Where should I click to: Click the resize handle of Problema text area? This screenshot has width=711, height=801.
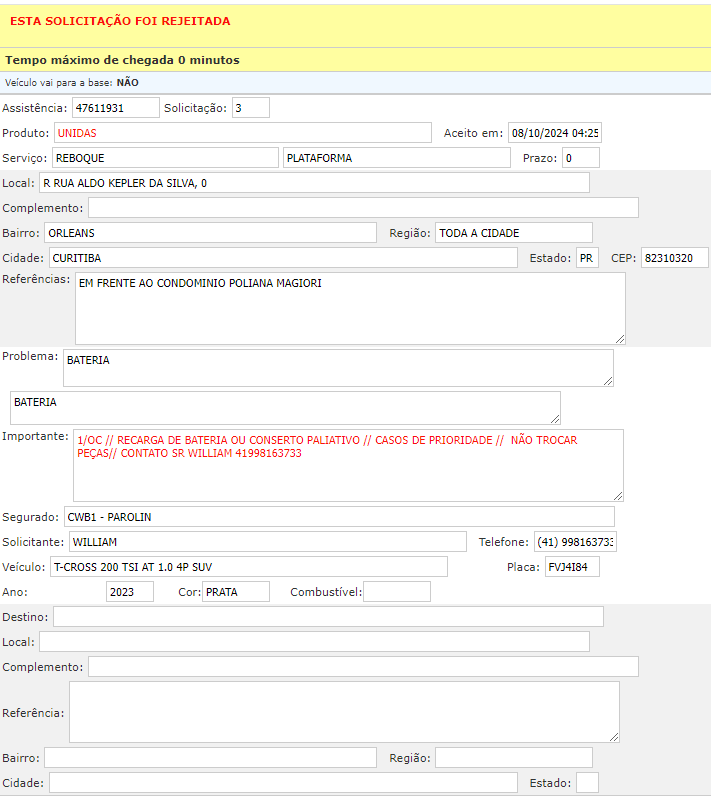[x=607, y=380]
